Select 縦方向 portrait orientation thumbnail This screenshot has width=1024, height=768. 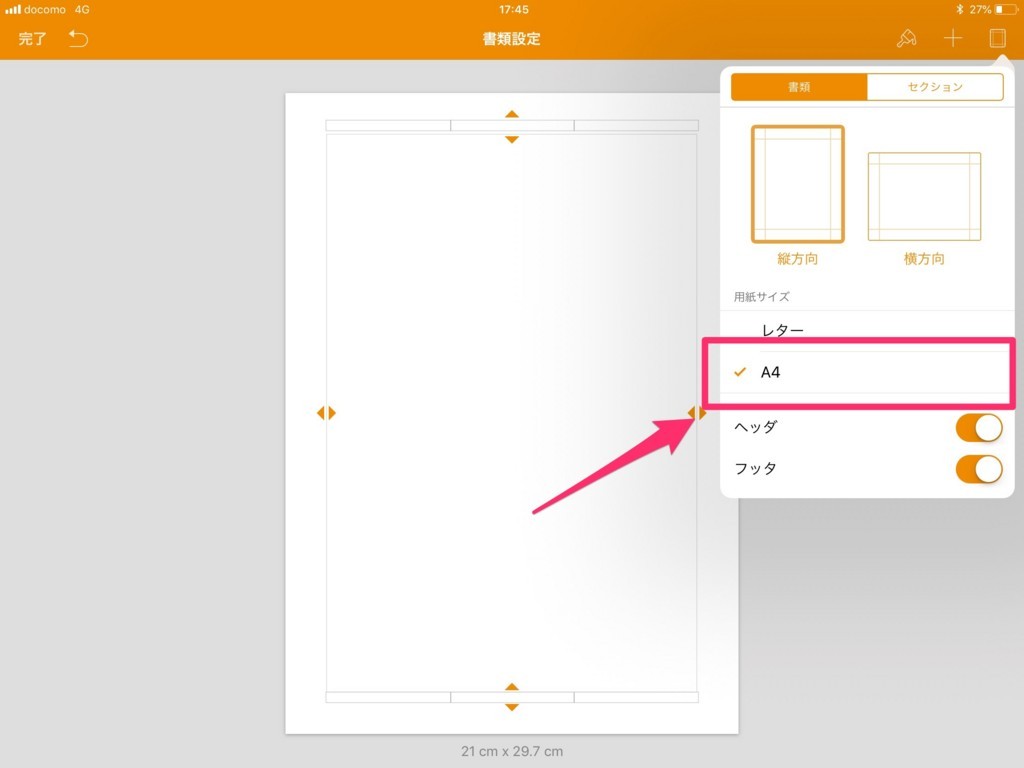[x=797, y=184]
